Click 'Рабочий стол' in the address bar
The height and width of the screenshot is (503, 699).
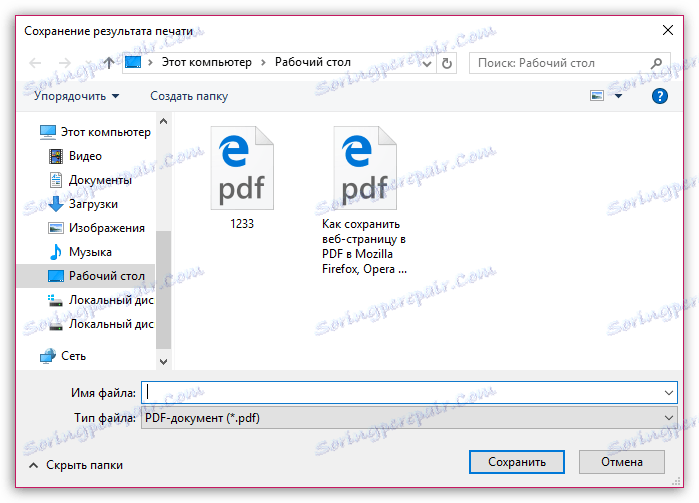pos(312,62)
